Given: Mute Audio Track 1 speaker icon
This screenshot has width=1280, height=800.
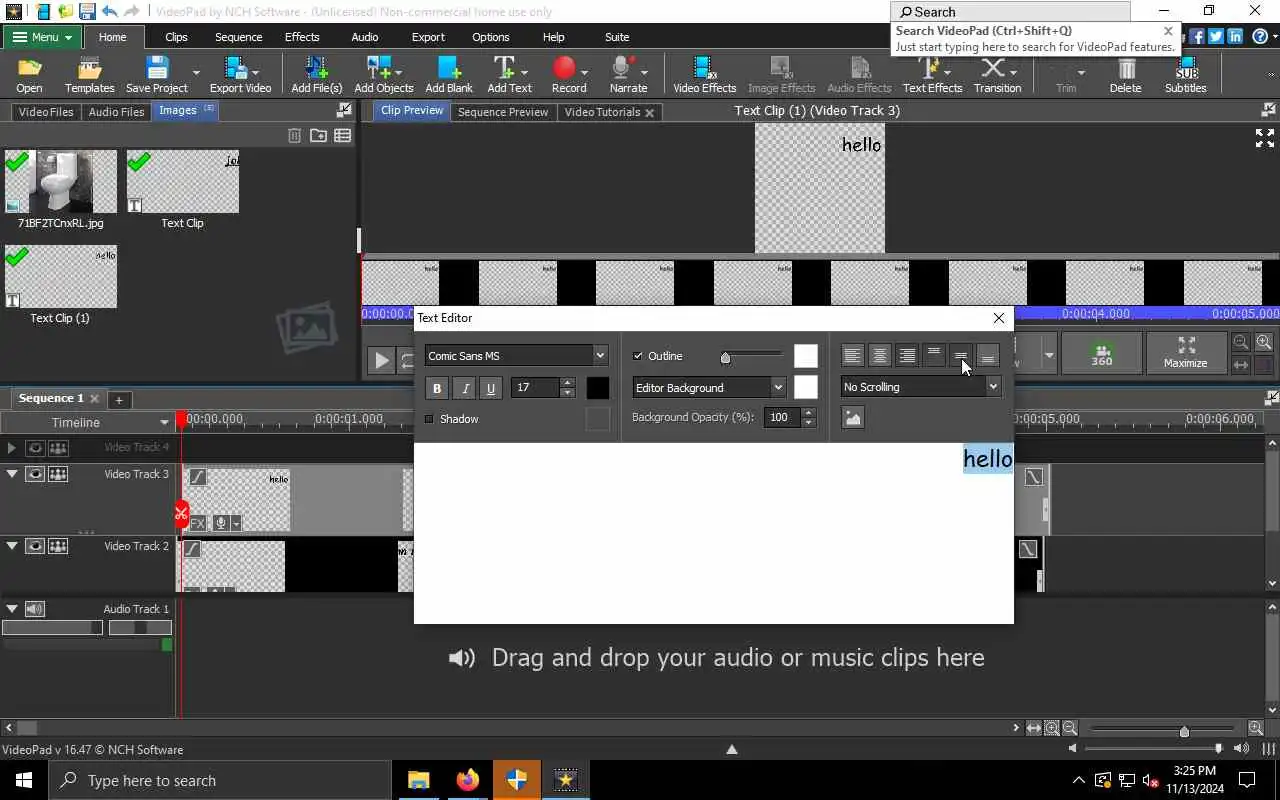Looking at the screenshot, I should (35, 609).
